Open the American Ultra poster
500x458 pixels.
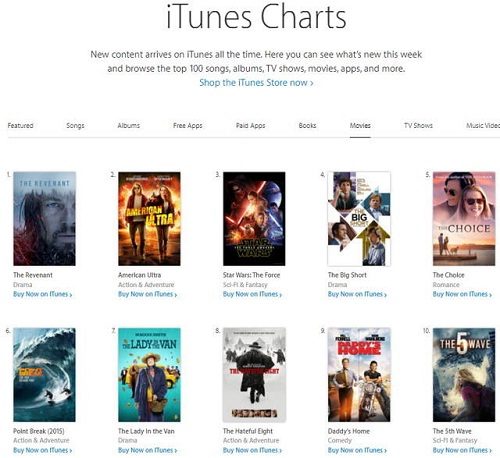click(x=149, y=219)
